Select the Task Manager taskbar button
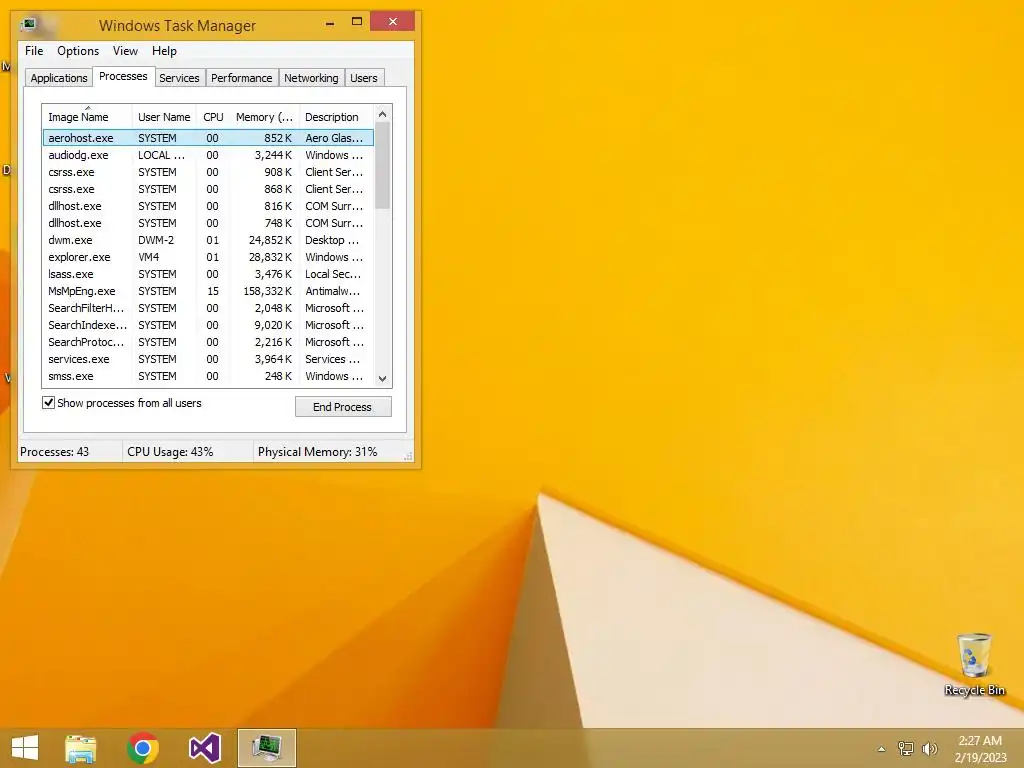This screenshot has width=1024, height=768. (x=266, y=748)
